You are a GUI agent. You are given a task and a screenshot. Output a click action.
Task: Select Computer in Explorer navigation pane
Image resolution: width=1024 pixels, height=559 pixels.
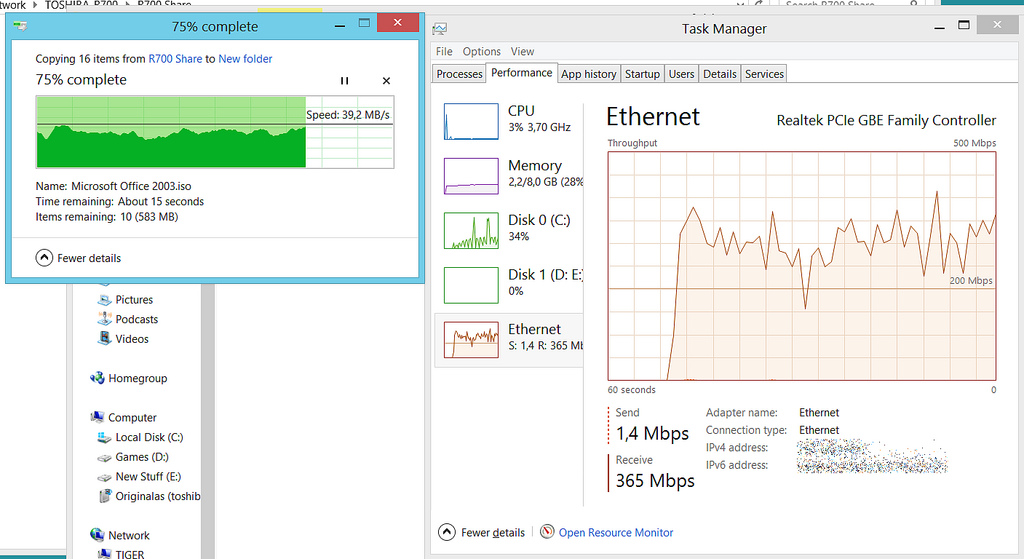(132, 417)
